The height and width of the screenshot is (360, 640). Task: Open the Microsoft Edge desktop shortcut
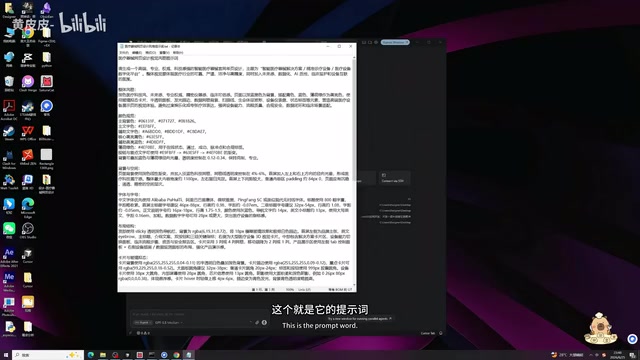28,207
